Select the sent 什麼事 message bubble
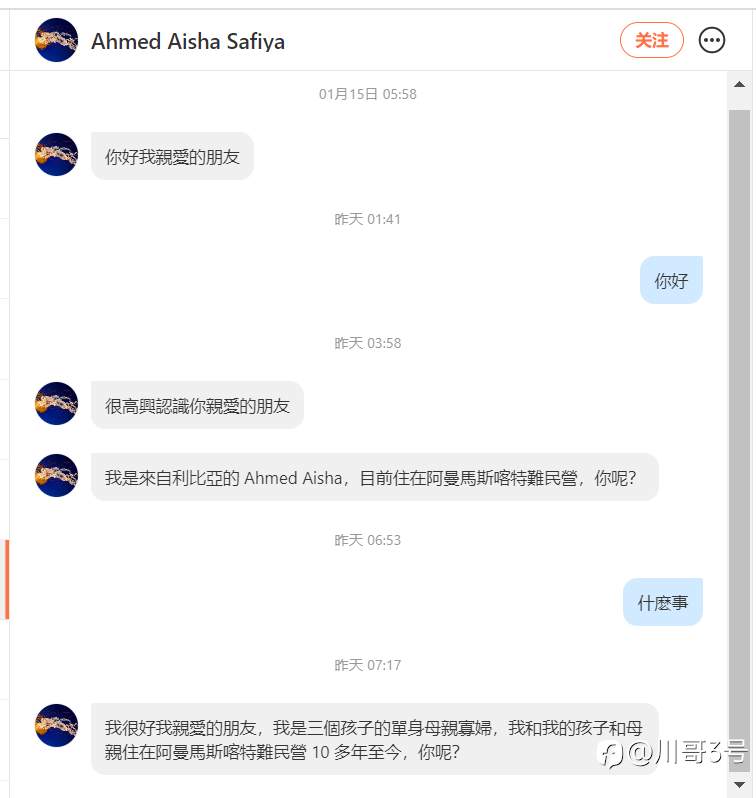 tap(662, 602)
